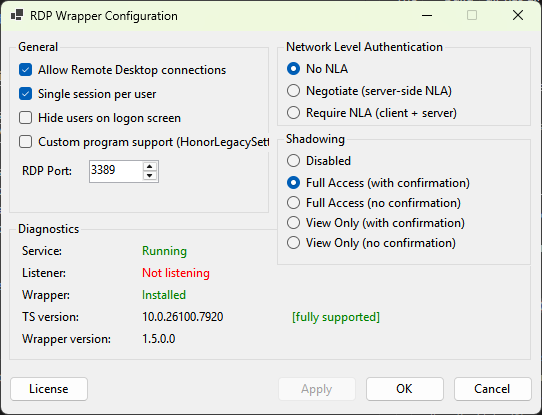542x415 pixels.
Task: Increase RDP Port with up arrow
Action: tap(149, 167)
